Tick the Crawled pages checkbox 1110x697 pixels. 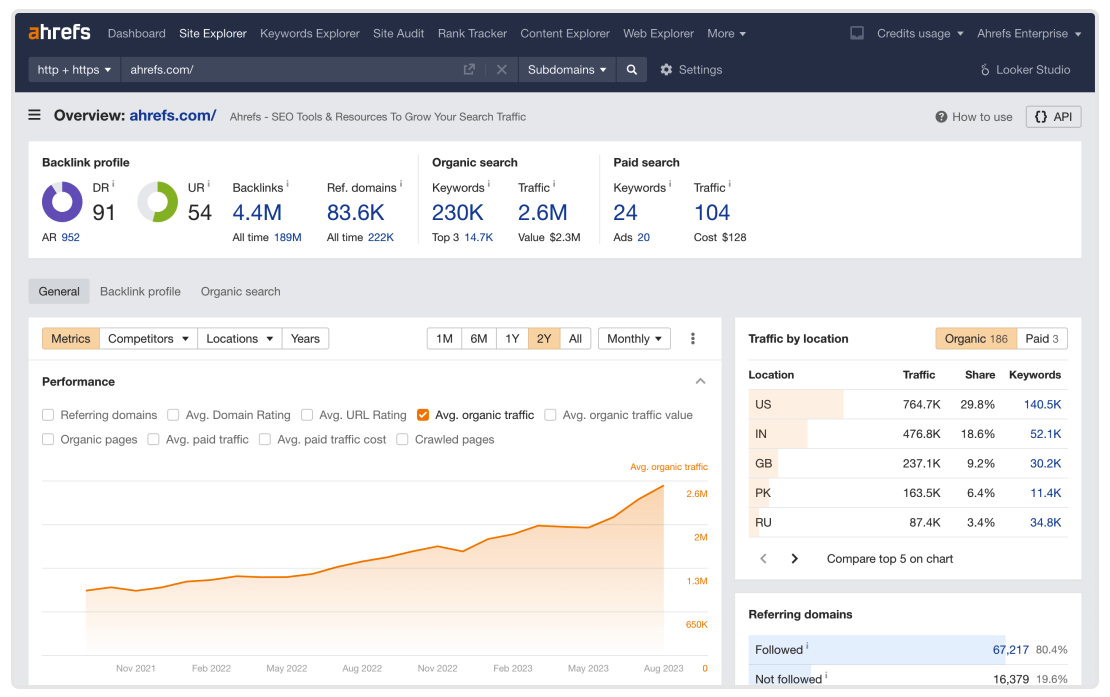point(402,439)
